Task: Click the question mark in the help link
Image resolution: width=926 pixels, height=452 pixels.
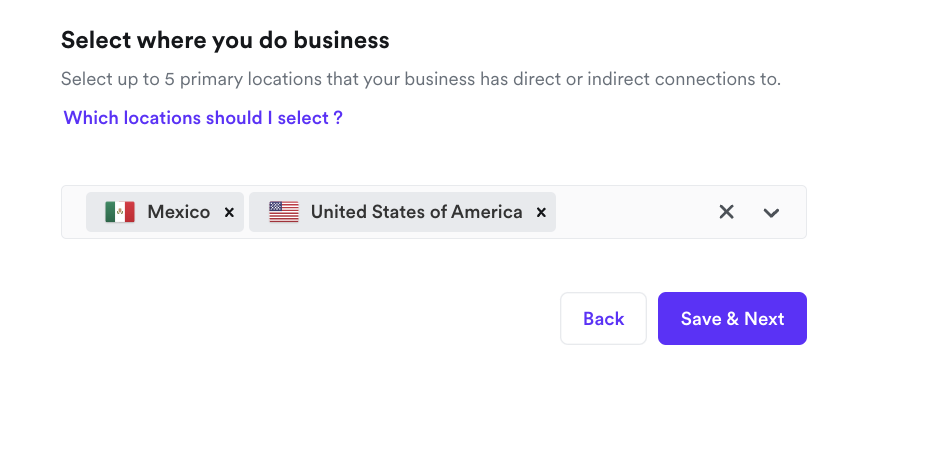Action: pyautogui.click(x=338, y=118)
